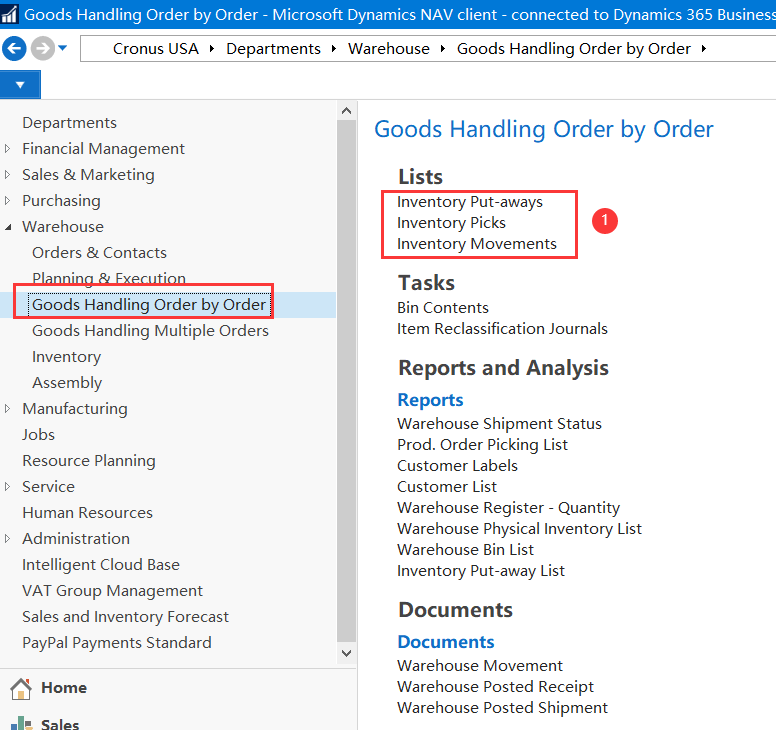Open Customer Labels report
This screenshot has width=776, height=730.
pos(457,466)
